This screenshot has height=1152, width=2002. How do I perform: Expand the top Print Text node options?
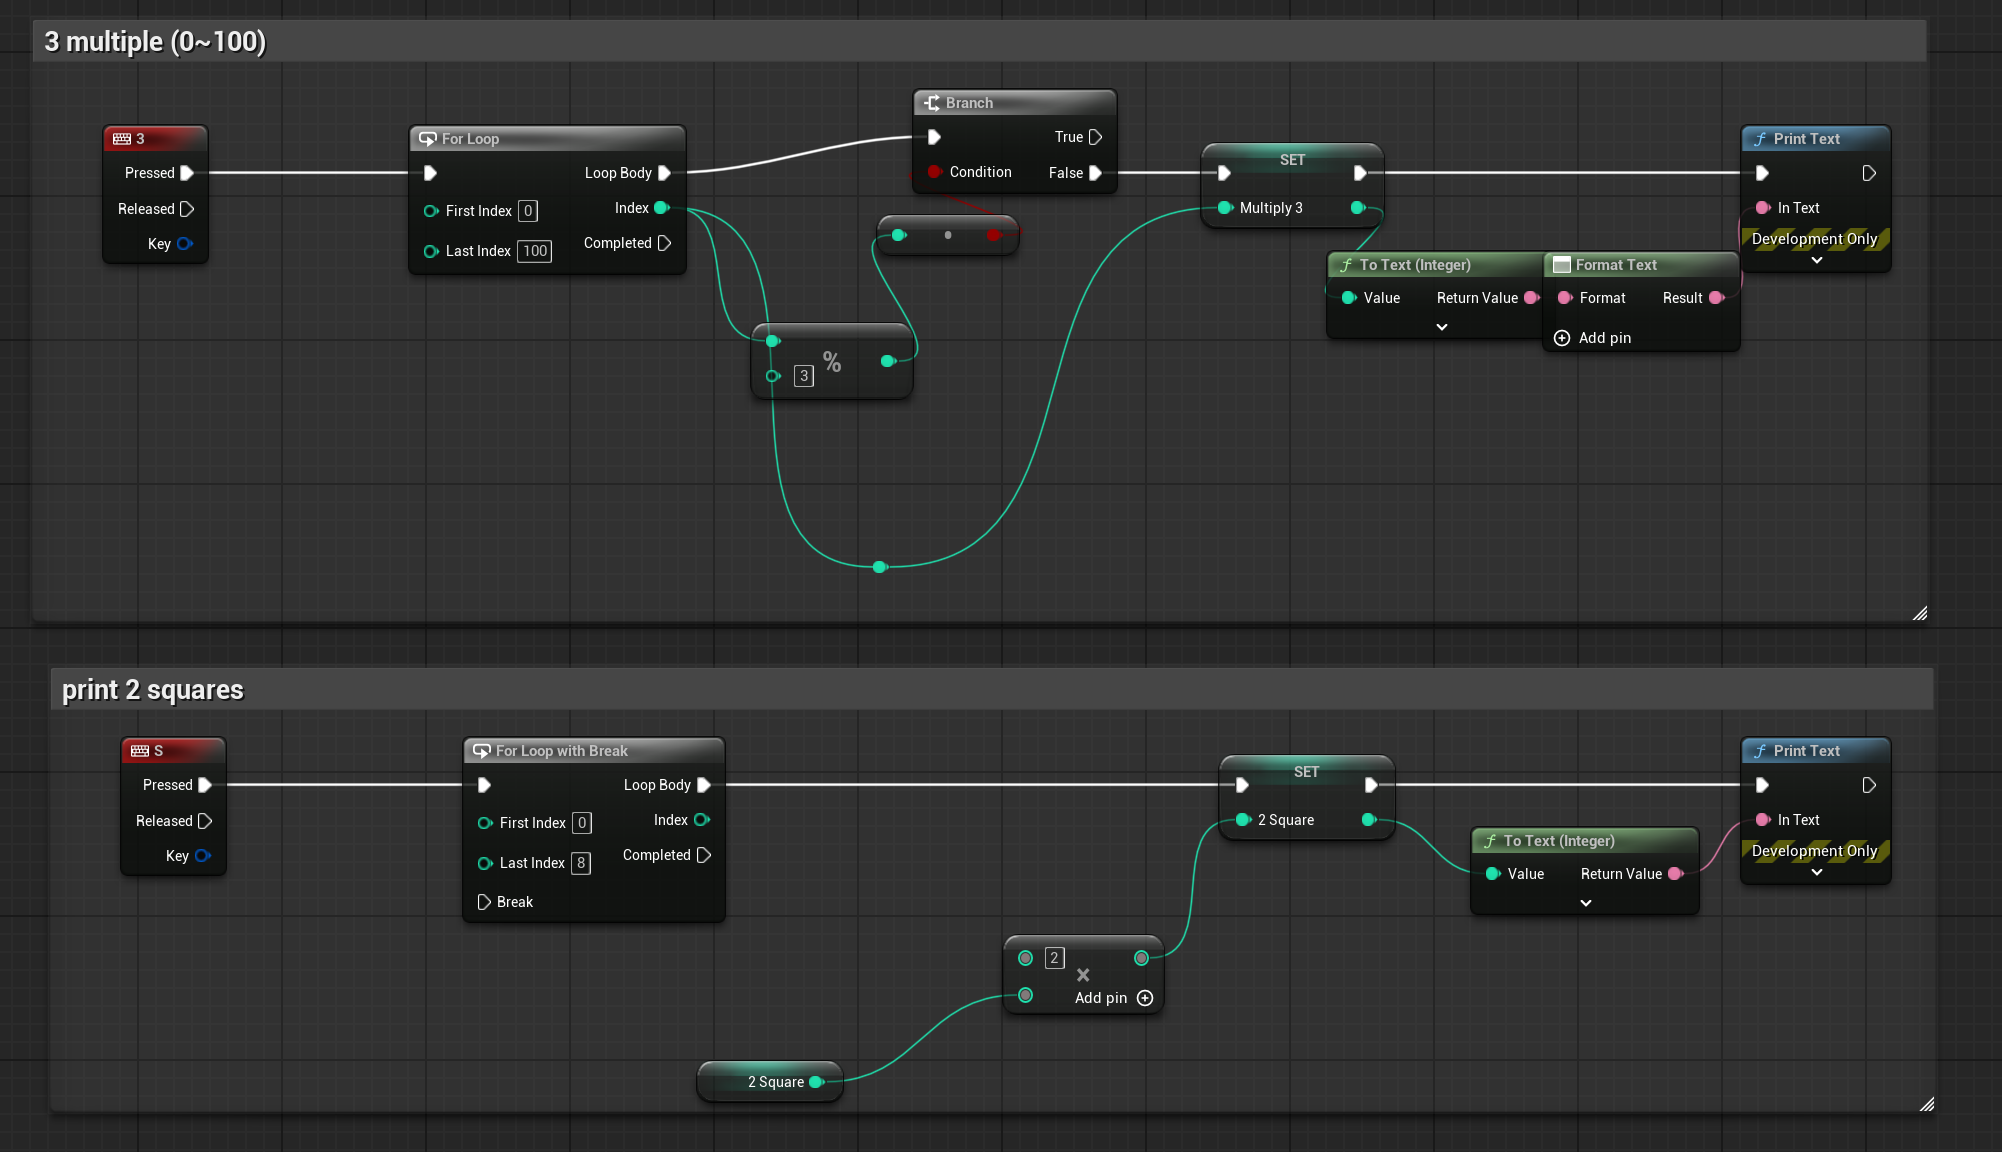(x=1817, y=260)
